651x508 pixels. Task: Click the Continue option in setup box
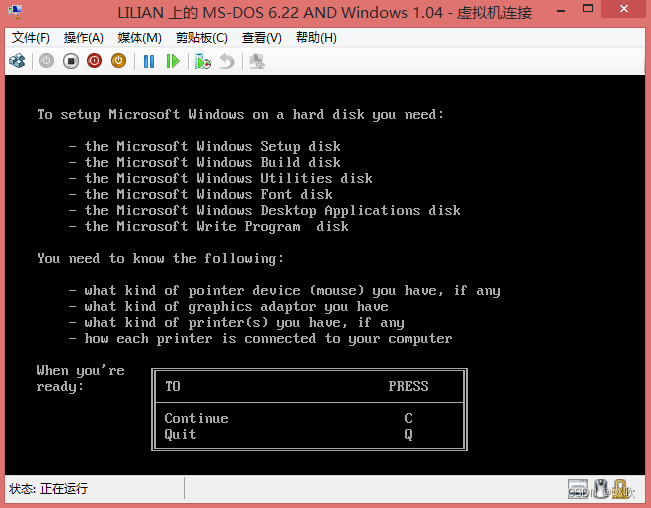tap(196, 418)
